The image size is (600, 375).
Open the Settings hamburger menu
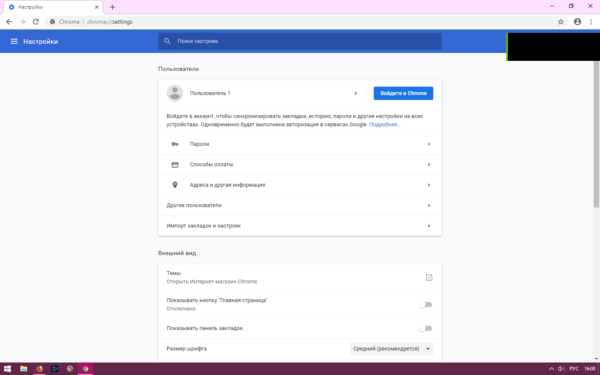(x=14, y=41)
